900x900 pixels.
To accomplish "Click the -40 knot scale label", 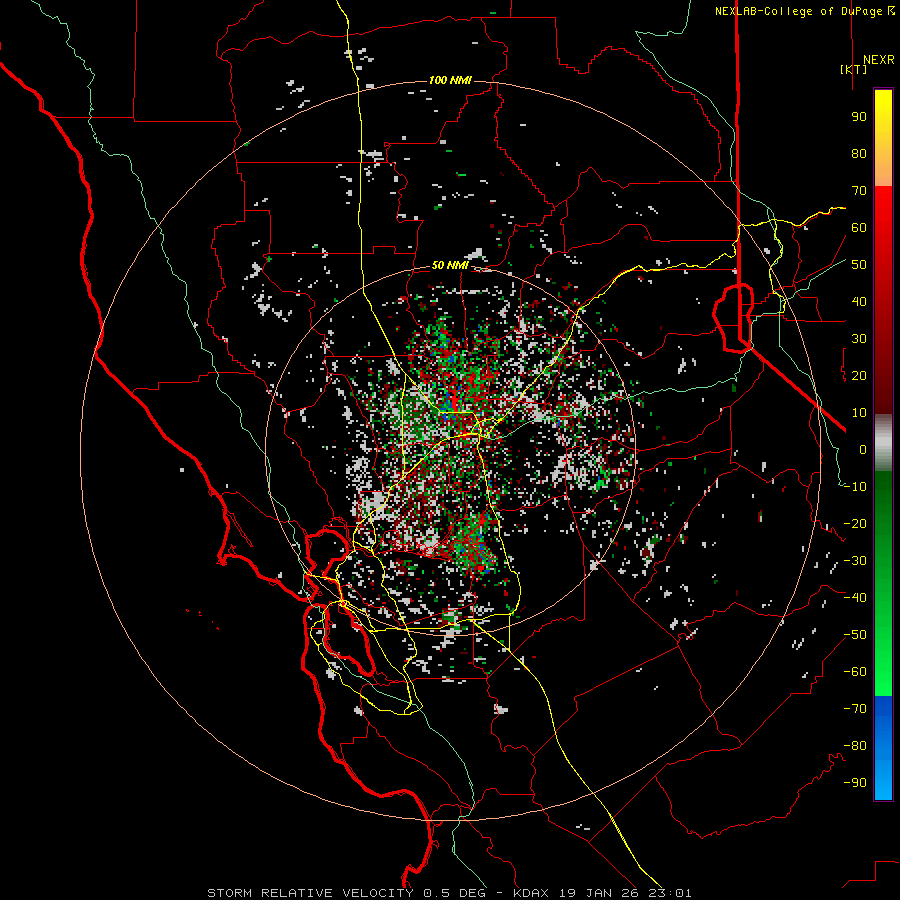I will point(855,598).
